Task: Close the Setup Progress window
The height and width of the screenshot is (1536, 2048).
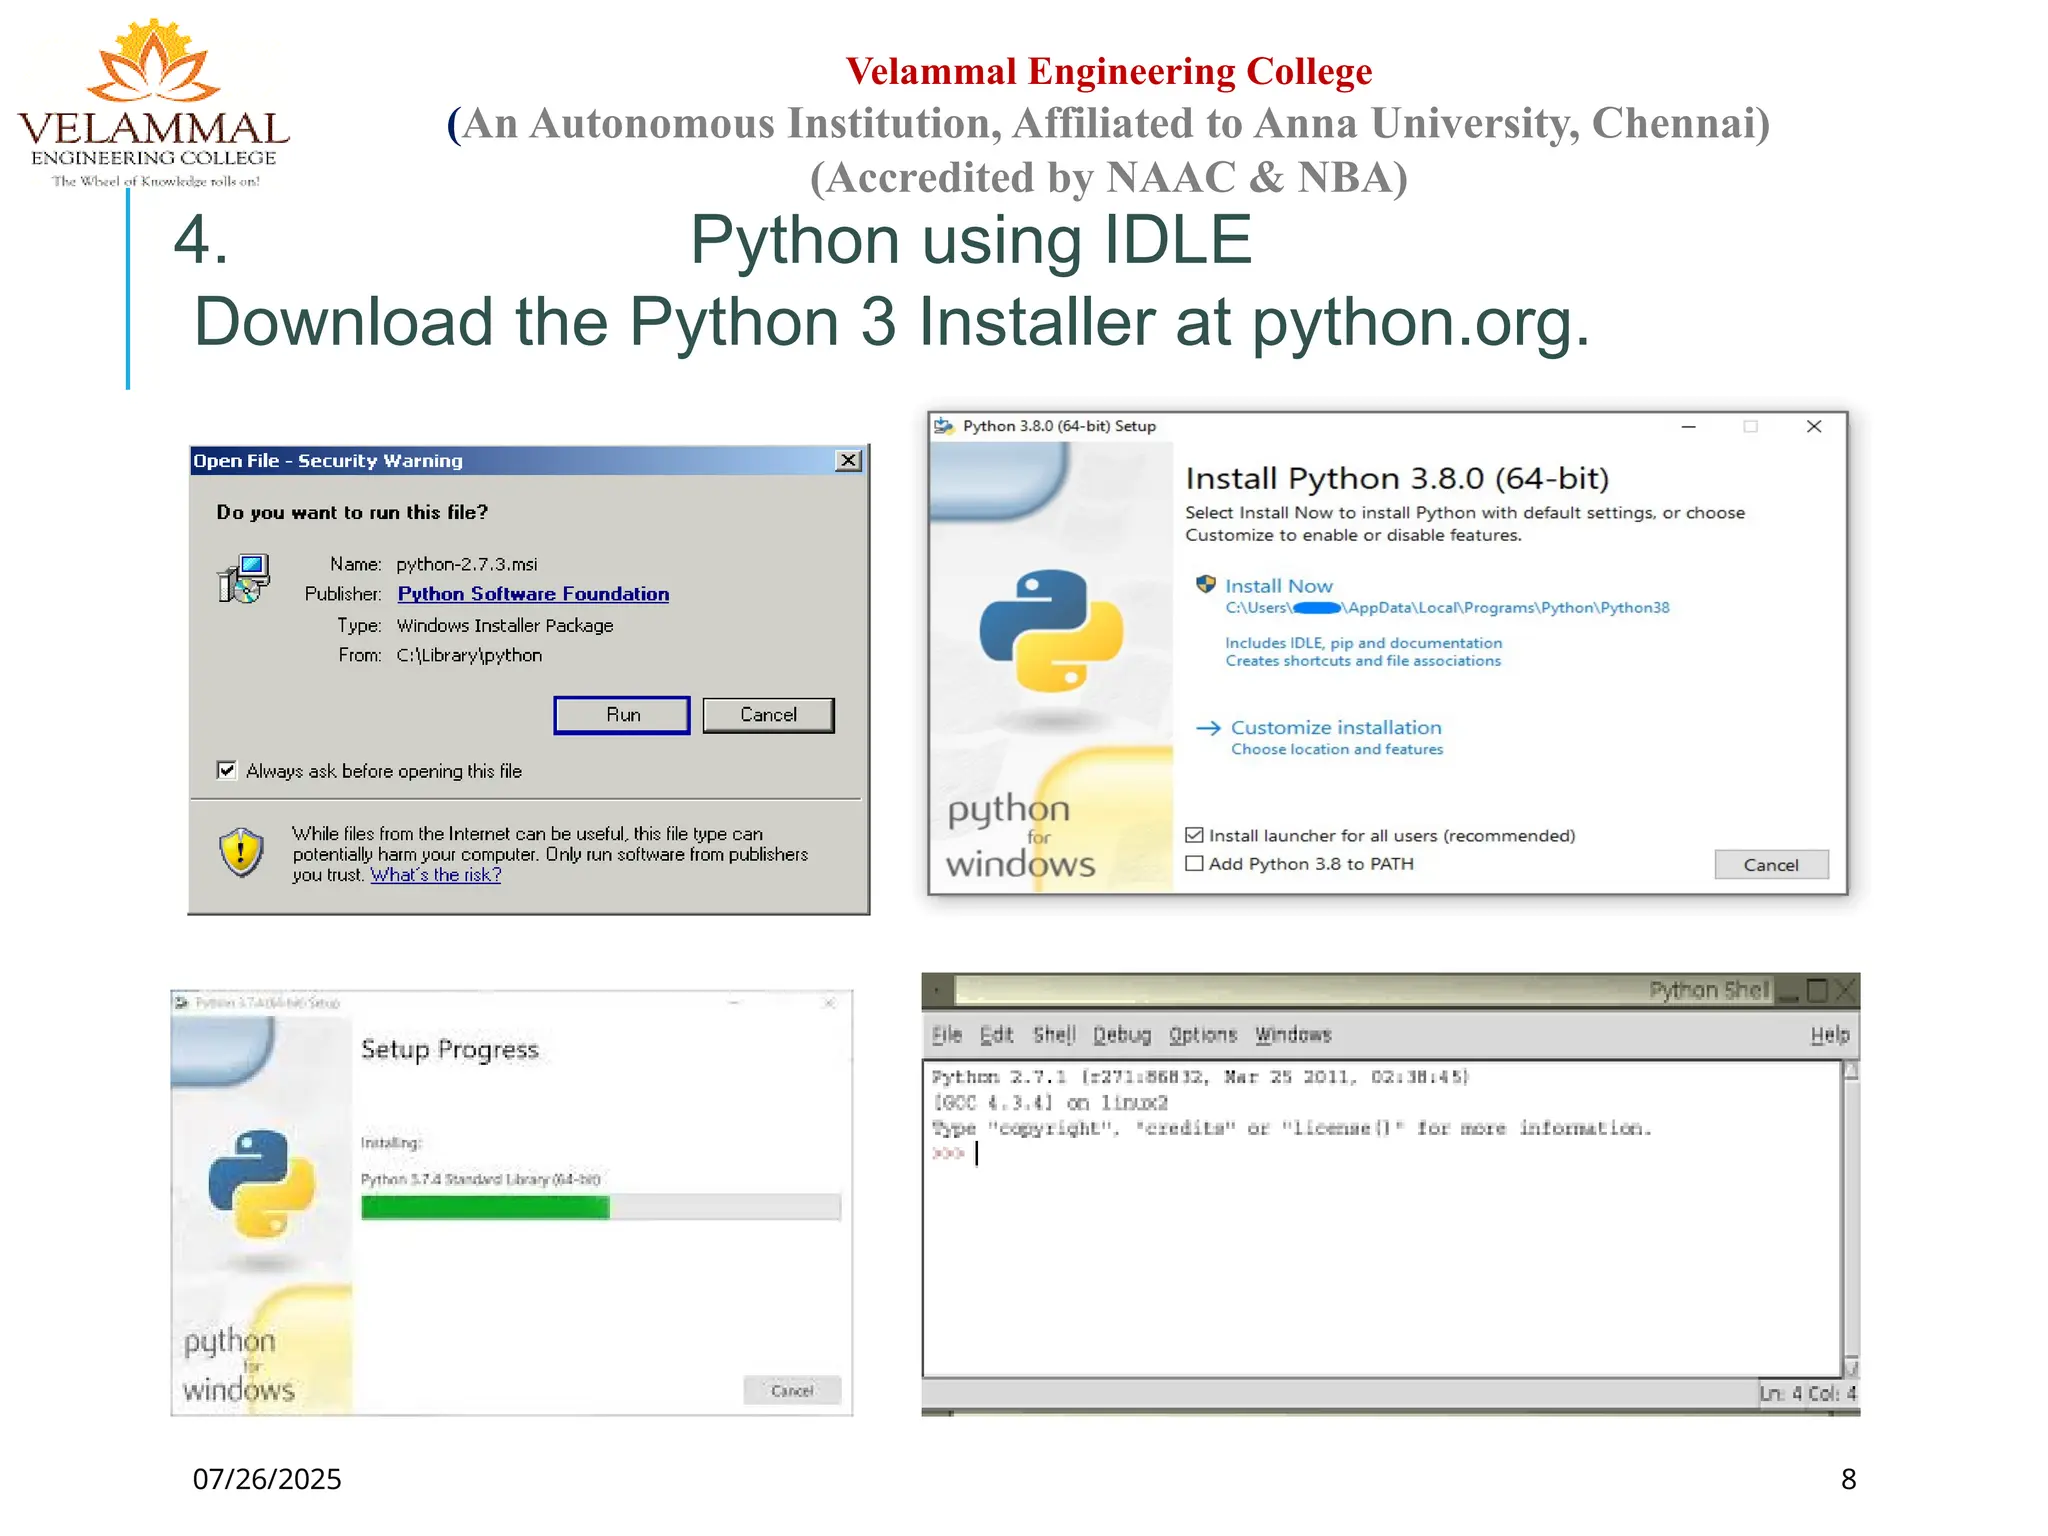Action: 829,1002
